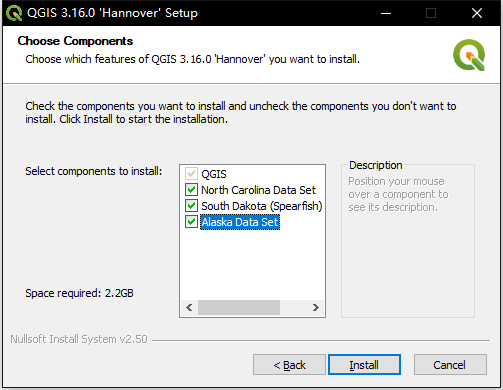The image size is (503, 390).
Task: Select the QGIS component label
Action: pos(214,174)
